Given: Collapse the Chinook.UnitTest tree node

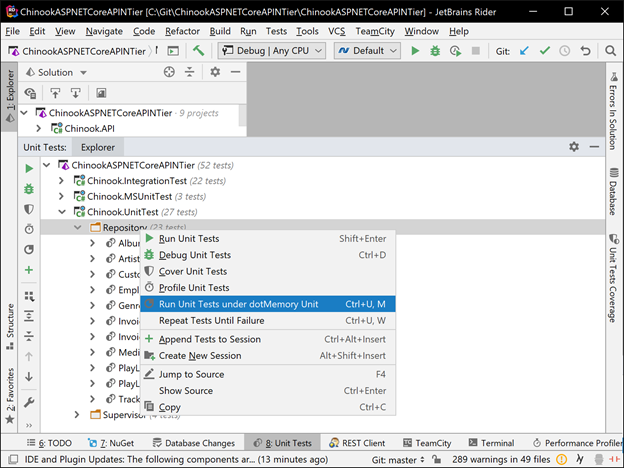Looking at the screenshot, I should (61, 212).
